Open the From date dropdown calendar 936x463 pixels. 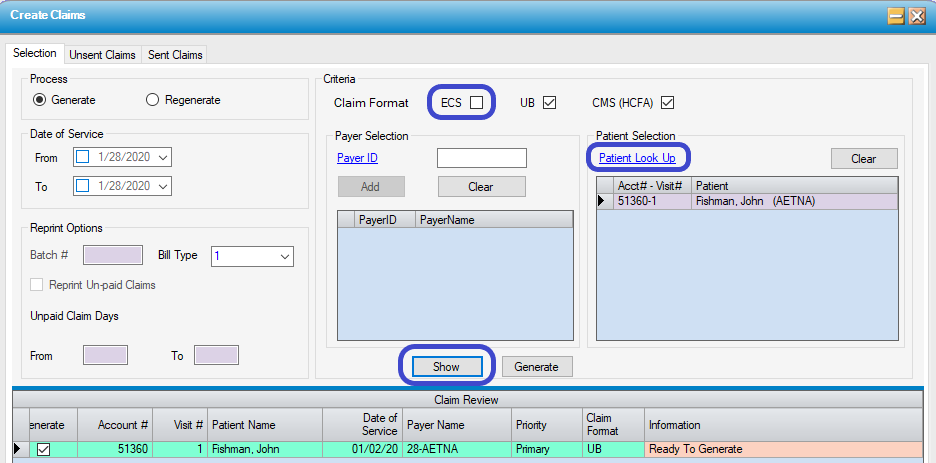164,157
